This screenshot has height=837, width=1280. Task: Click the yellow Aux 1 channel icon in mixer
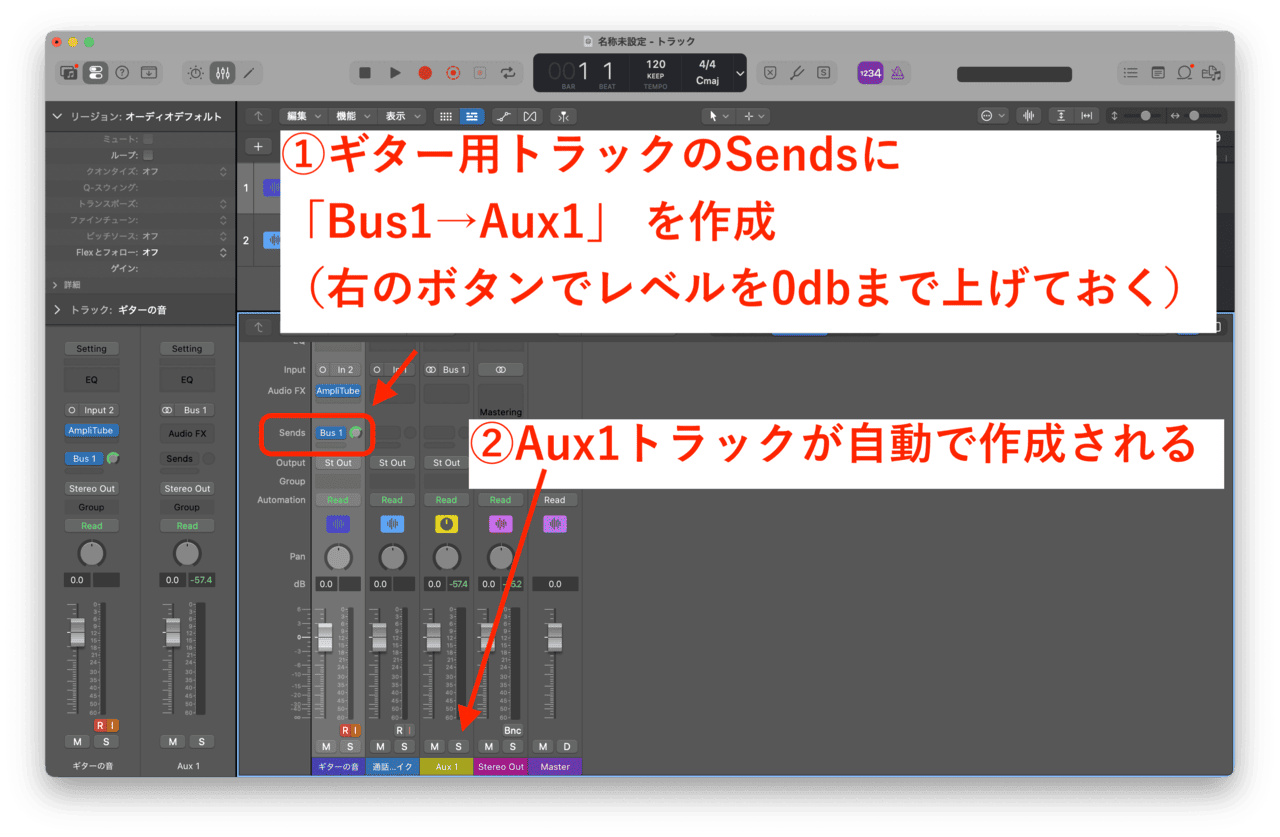446,524
